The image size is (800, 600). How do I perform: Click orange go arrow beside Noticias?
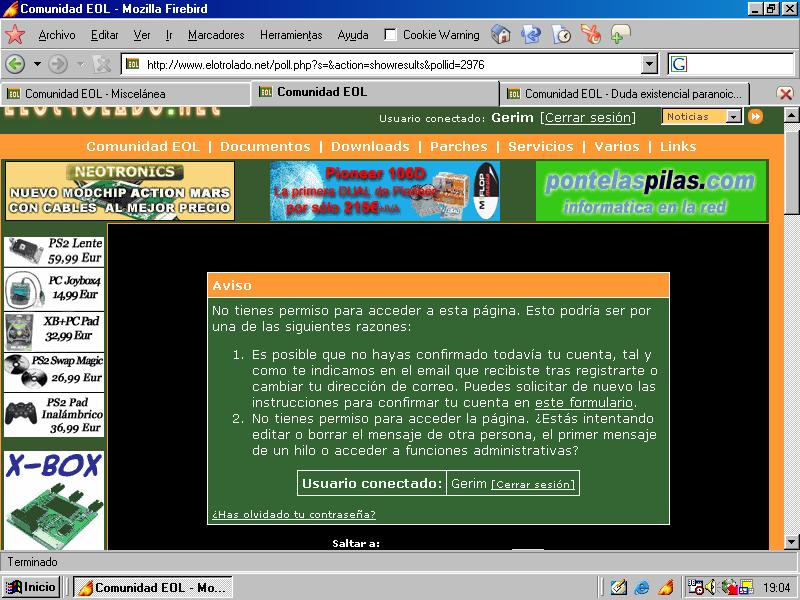(x=756, y=117)
